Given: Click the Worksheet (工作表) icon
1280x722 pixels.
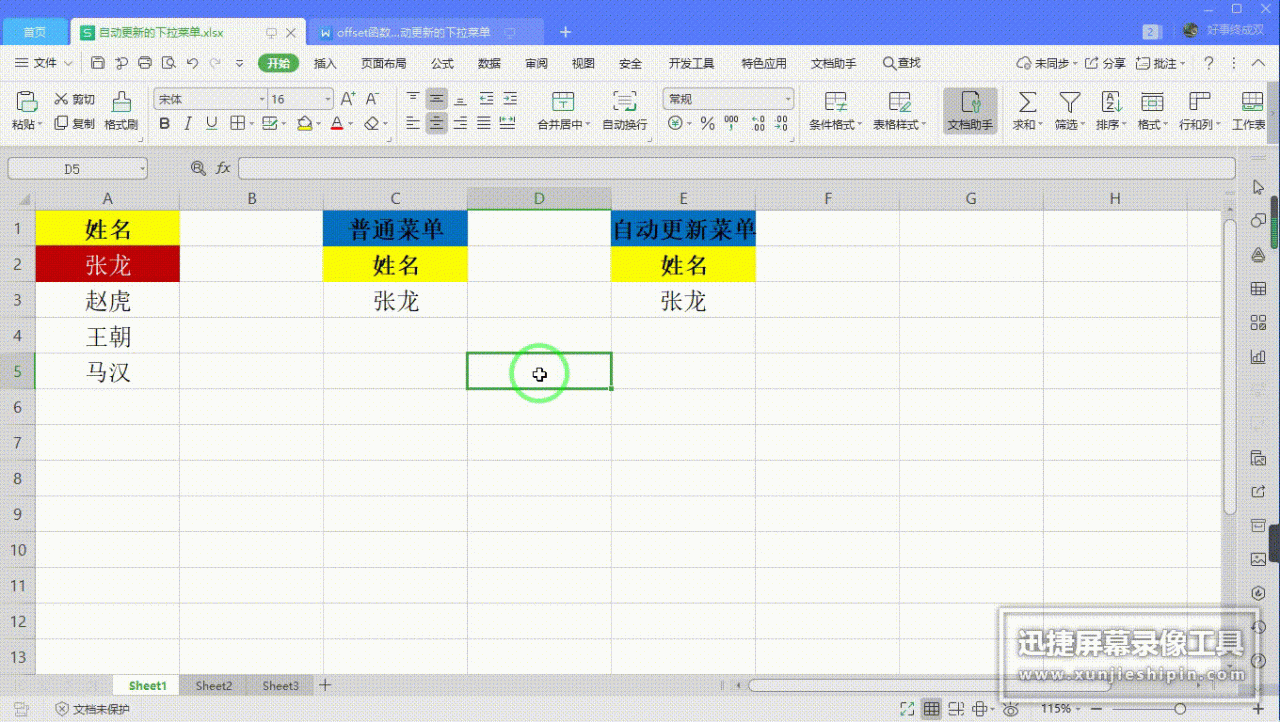Looking at the screenshot, I should pyautogui.click(x=1251, y=111).
